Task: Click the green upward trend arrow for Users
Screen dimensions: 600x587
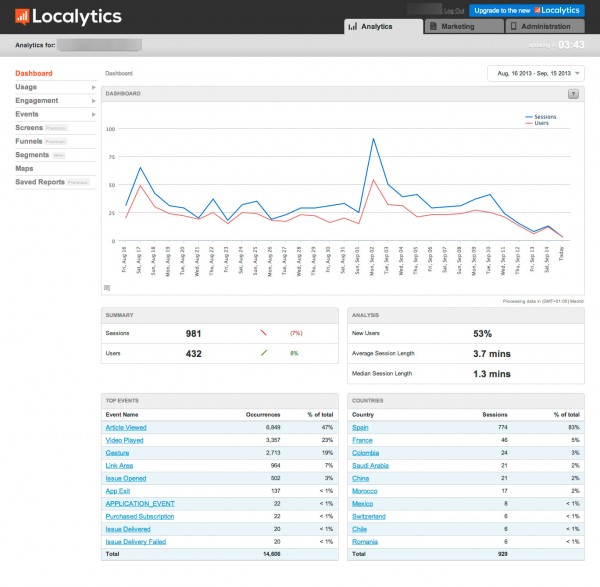Action: (264, 353)
